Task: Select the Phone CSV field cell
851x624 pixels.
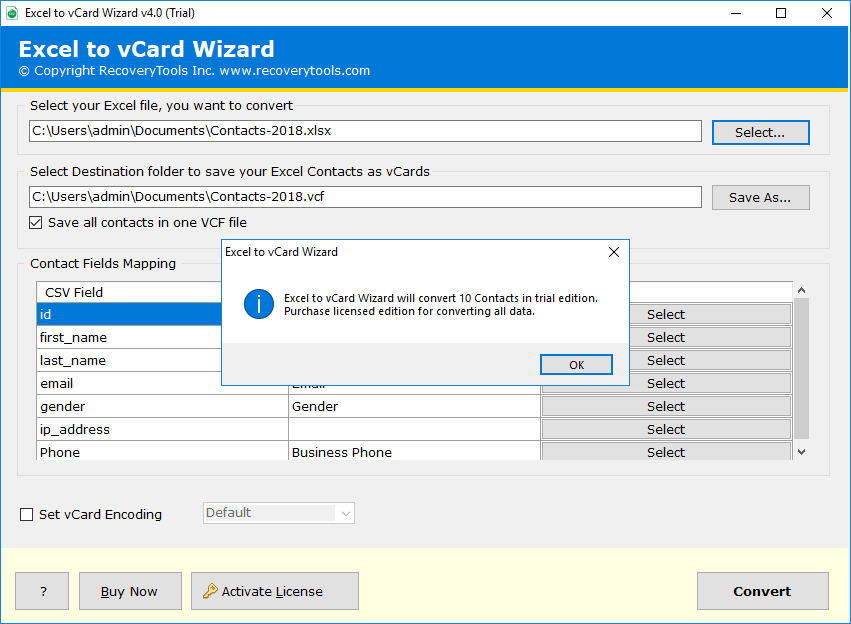Action: click(162, 451)
